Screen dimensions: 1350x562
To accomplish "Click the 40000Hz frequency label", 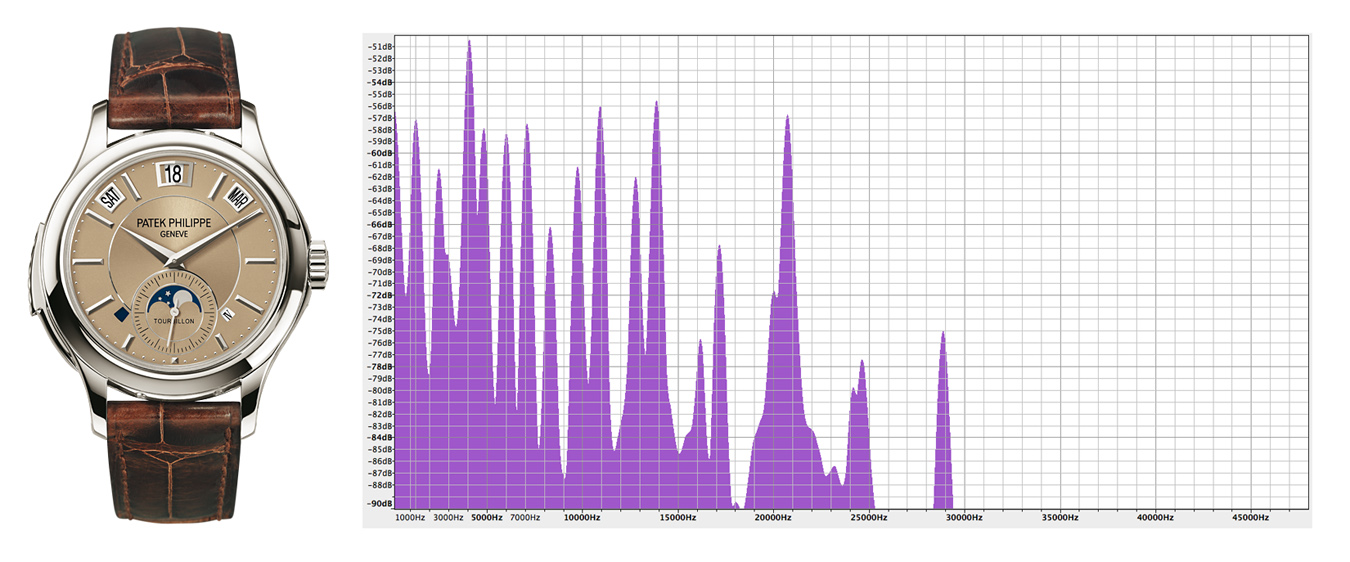I will 1154,518.
